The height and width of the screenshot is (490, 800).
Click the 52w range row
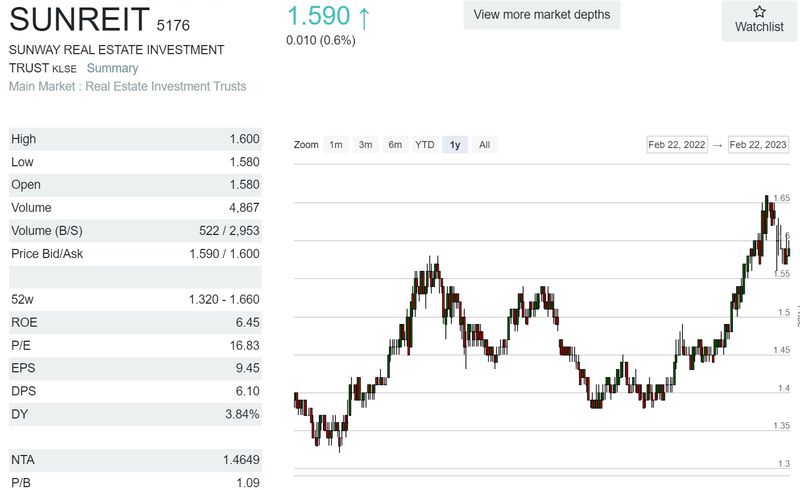coord(135,299)
